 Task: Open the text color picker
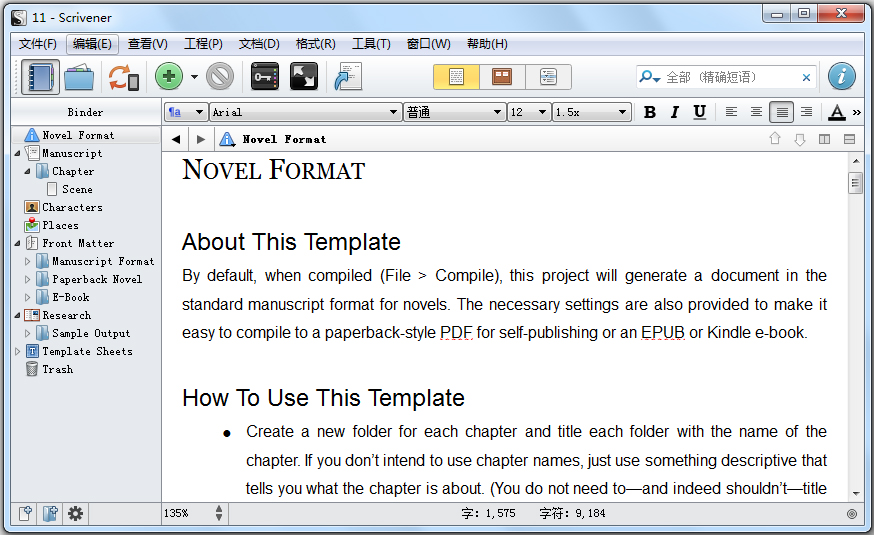pos(837,112)
